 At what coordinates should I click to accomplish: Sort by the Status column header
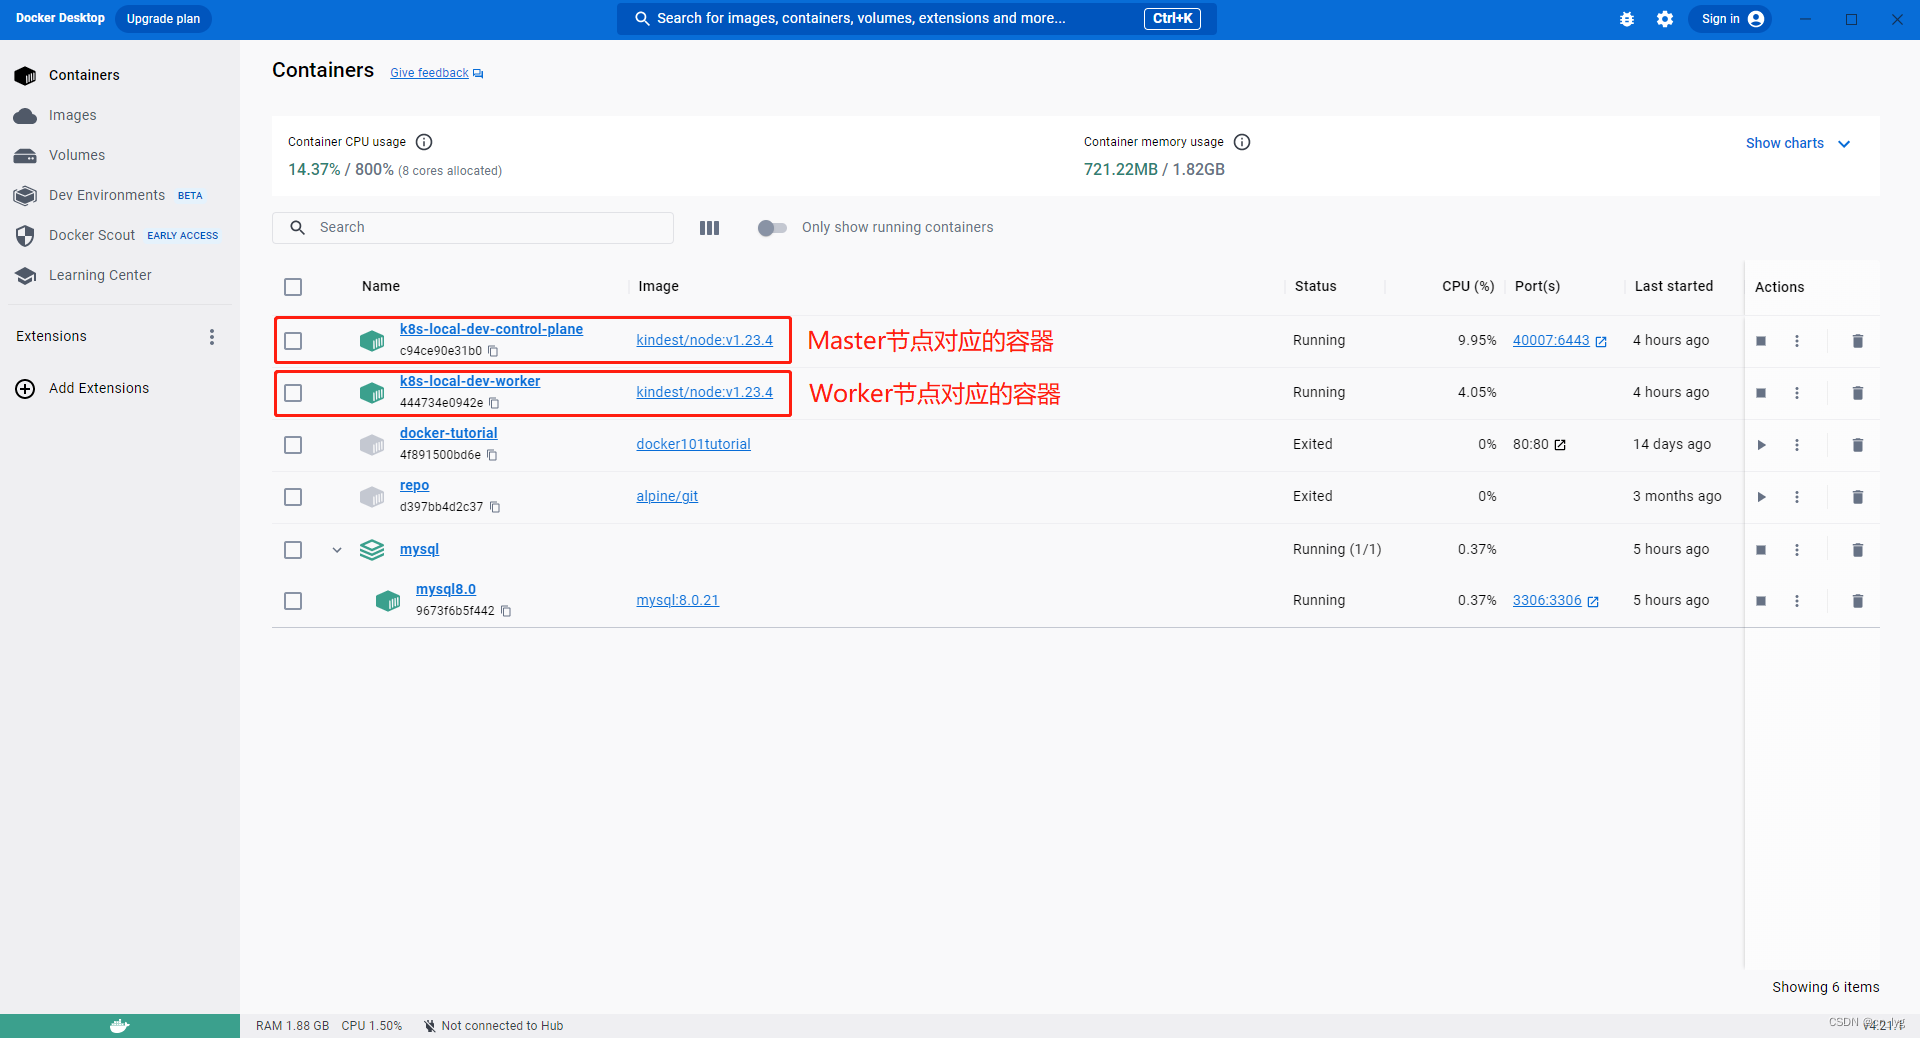pos(1315,287)
